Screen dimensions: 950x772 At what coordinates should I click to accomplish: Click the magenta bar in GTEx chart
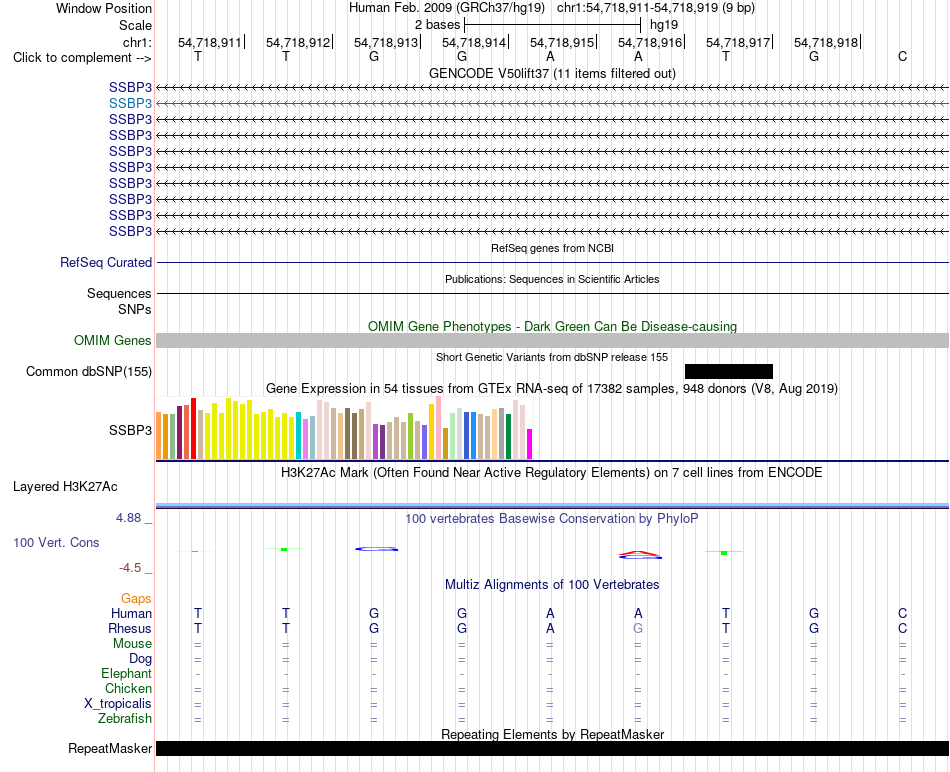coord(530,444)
